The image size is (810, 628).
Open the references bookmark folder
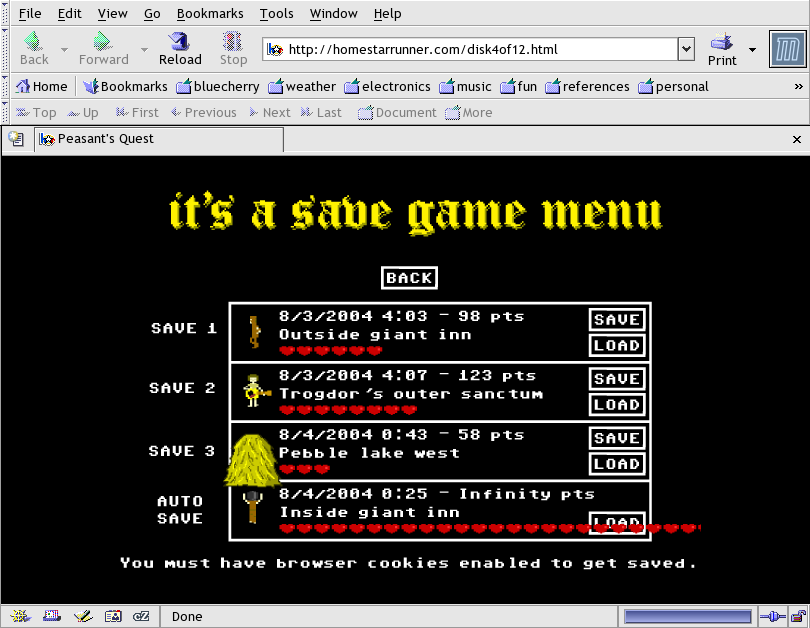(x=587, y=86)
